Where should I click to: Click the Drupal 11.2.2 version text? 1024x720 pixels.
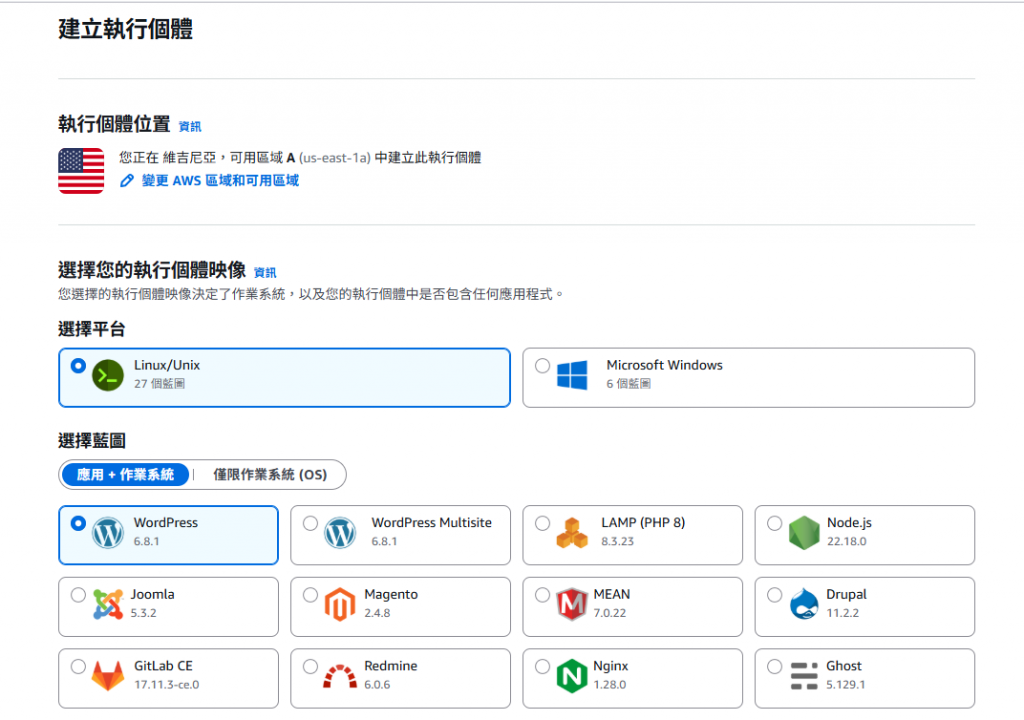(x=842, y=613)
